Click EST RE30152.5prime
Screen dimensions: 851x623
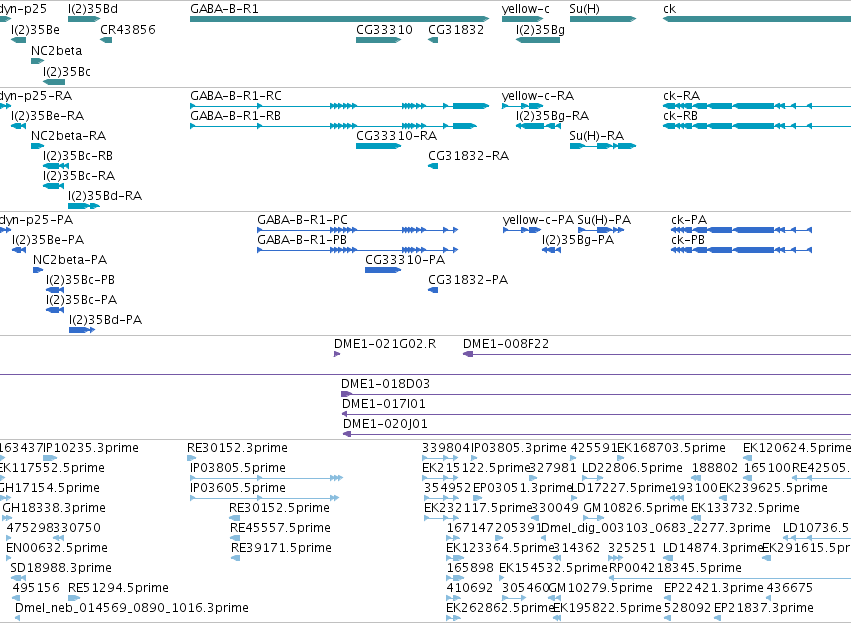pos(280,509)
